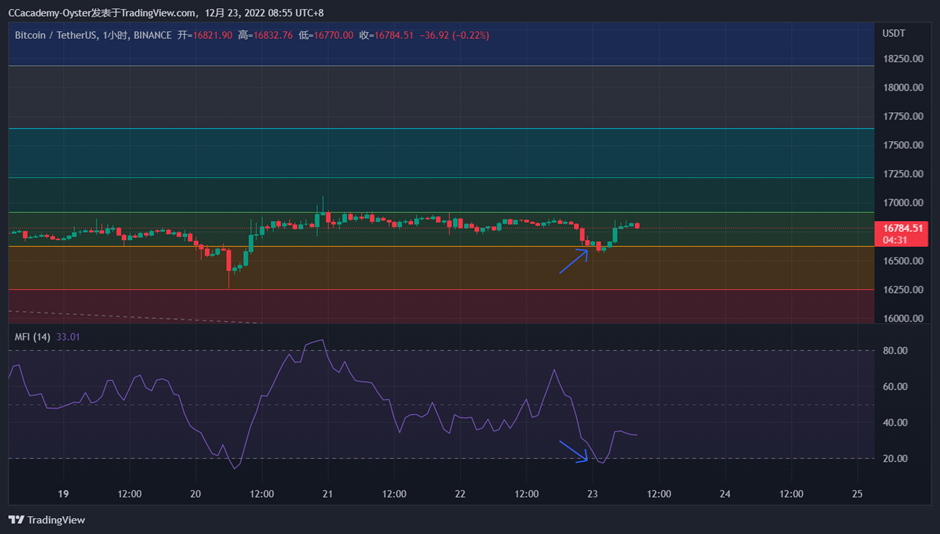Viewport: 940px width, 534px height.
Task: Click the 18250.00 price axis label
Action: tap(903, 59)
